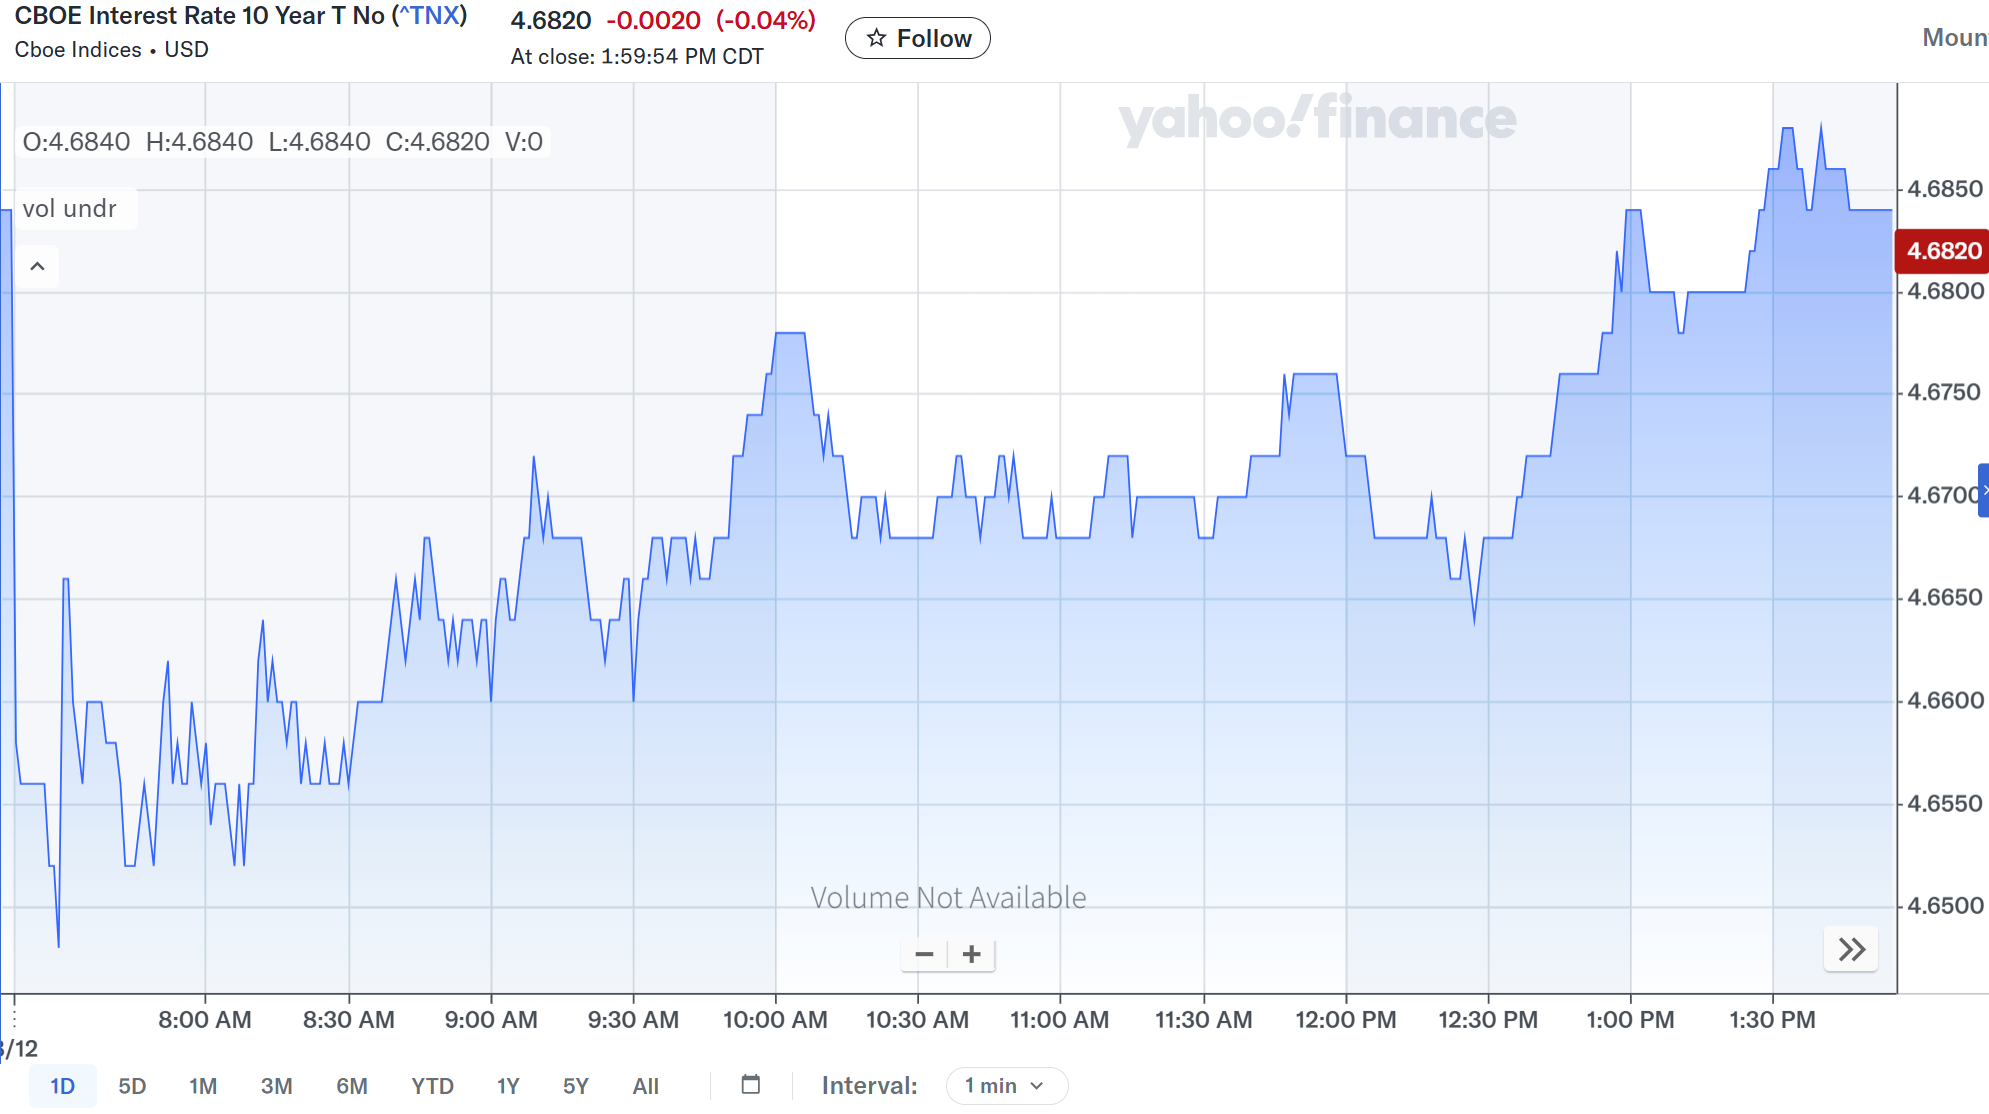Select the 1D range tab
This screenshot has height=1114, width=1989.
62,1086
